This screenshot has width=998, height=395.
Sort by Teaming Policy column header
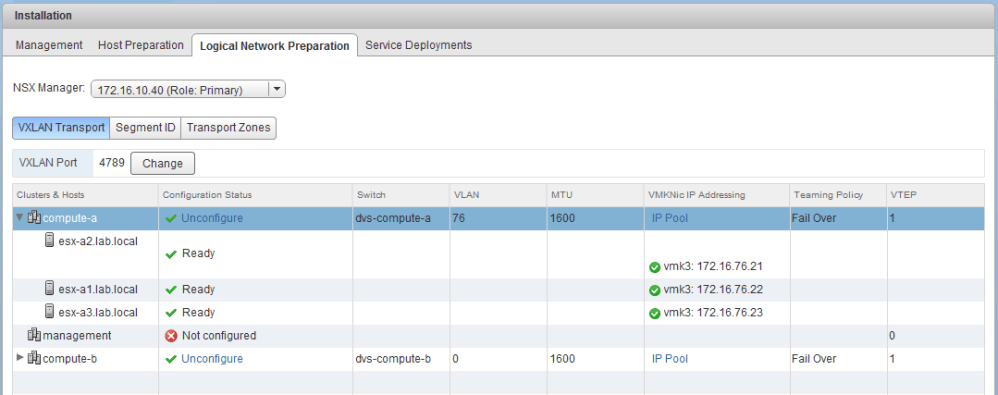click(837, 195)
